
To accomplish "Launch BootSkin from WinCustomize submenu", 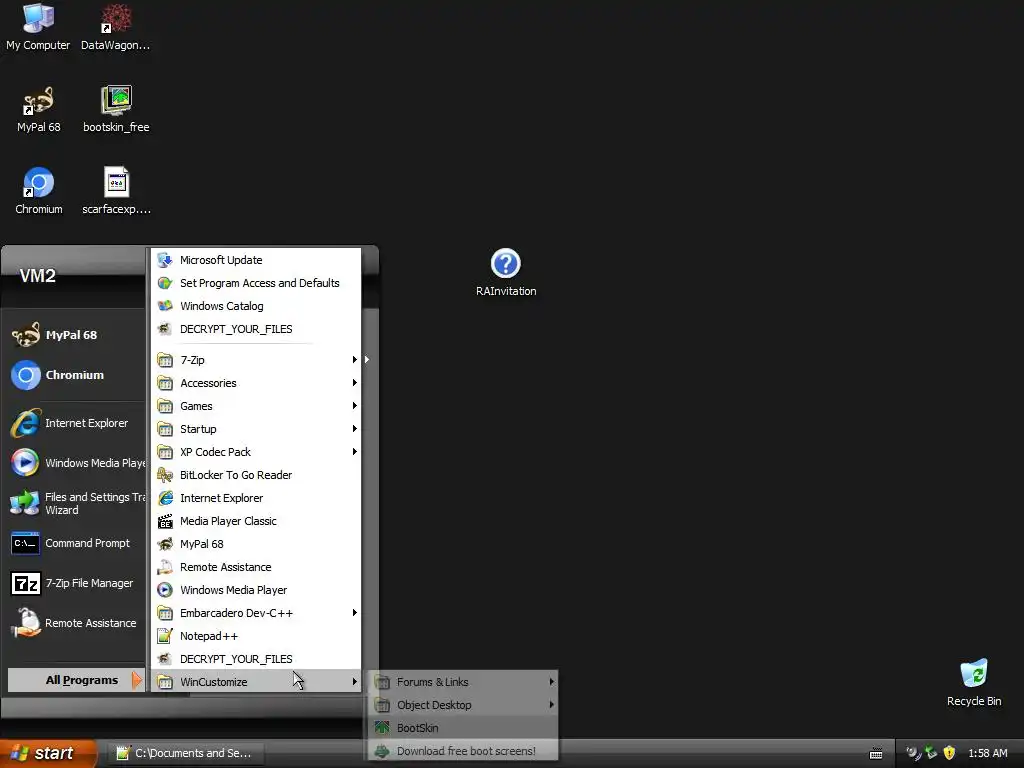I will pyautogui.click(x=464, y=728).
